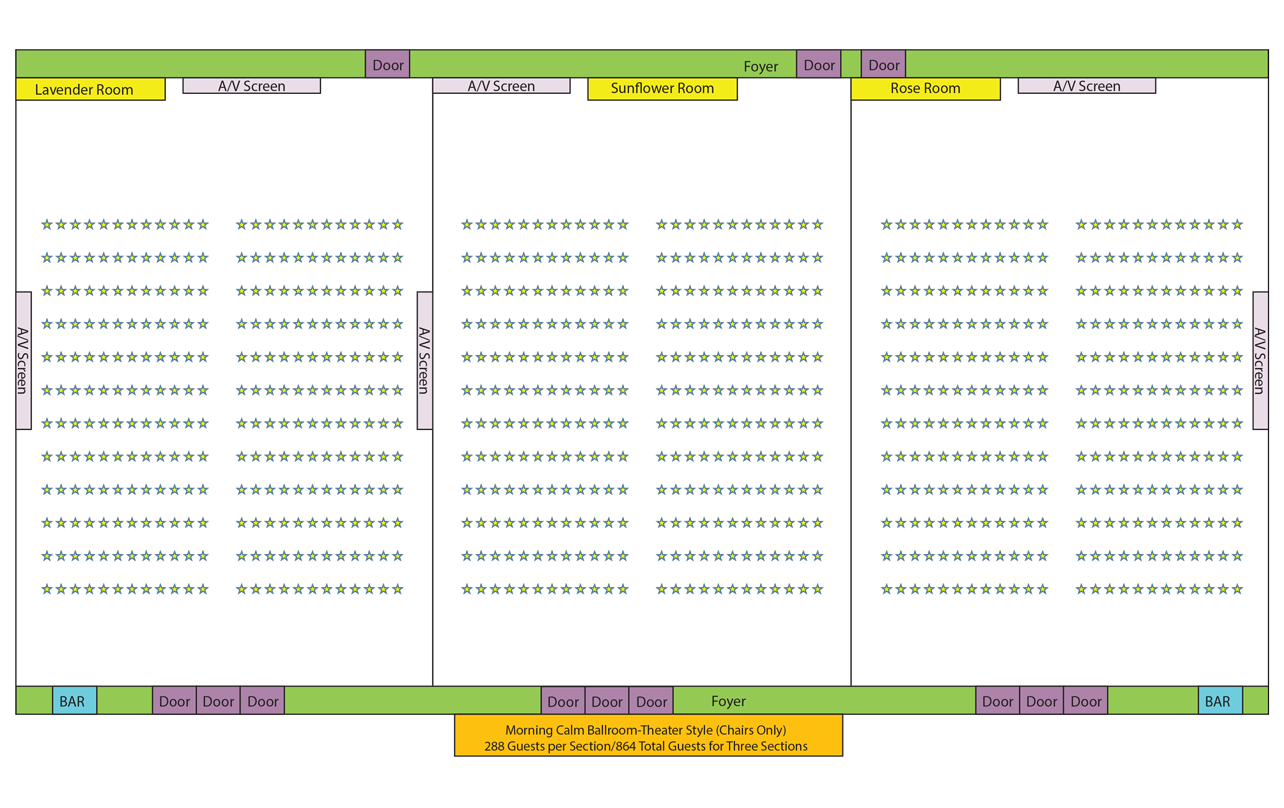
Task: Select the top Door right of the Foyer text
Action: tap(819, 65)
